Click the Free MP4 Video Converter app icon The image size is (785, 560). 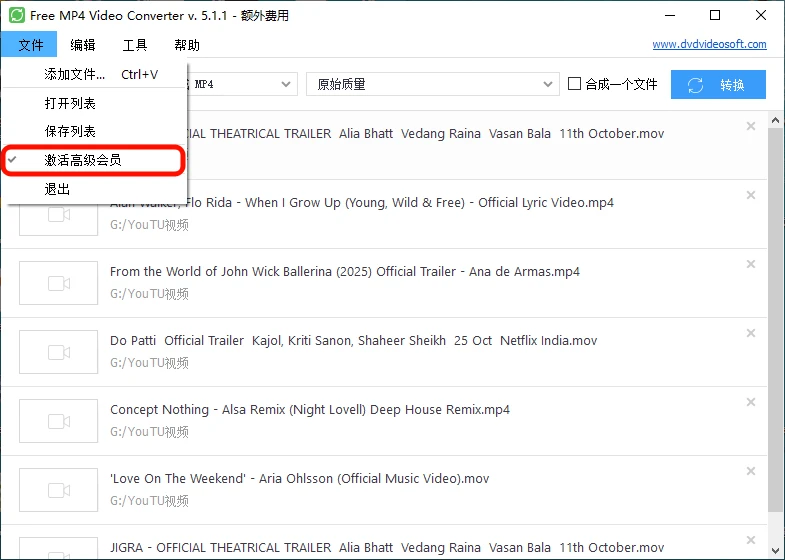(17, 15)
